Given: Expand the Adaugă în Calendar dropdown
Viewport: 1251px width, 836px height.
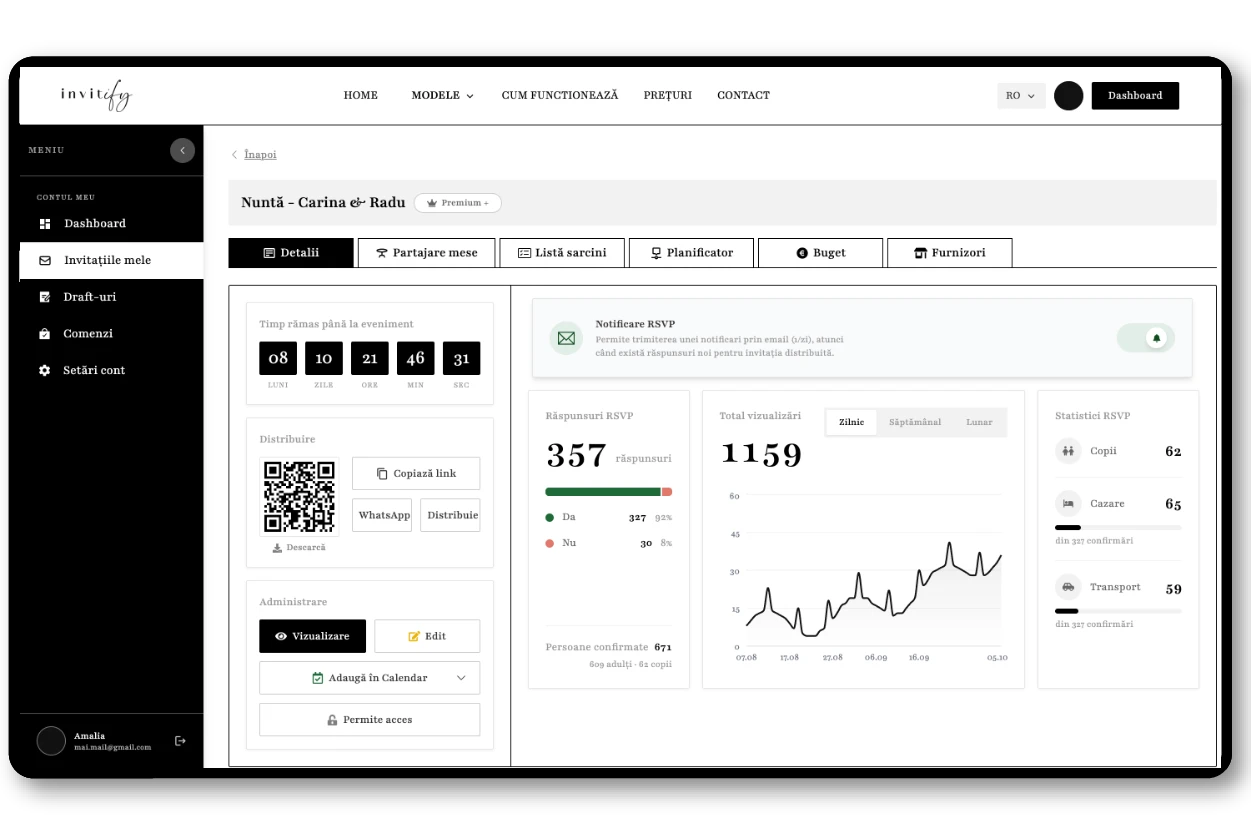Looking at the screenshot, I should (369, 678).
